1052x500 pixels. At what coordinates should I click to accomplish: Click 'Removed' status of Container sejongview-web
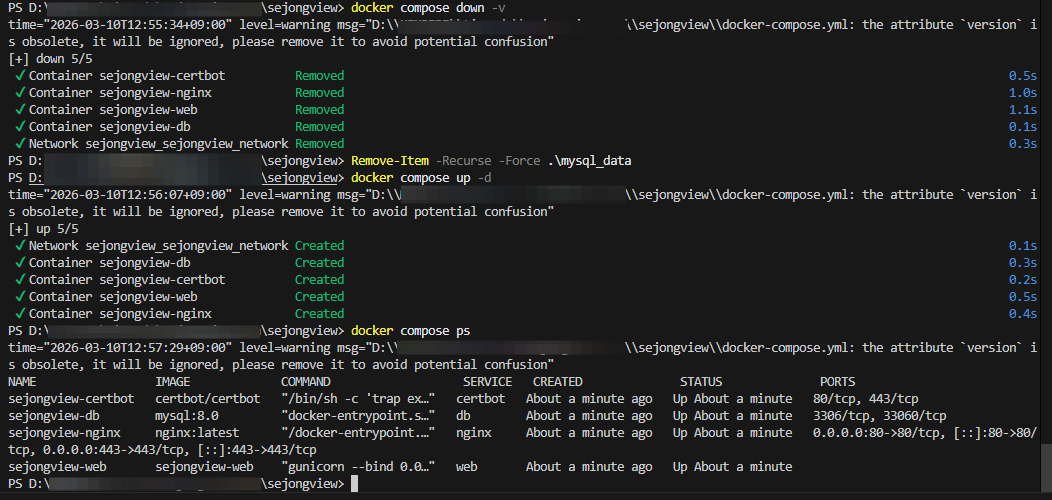tap(319, 109)
